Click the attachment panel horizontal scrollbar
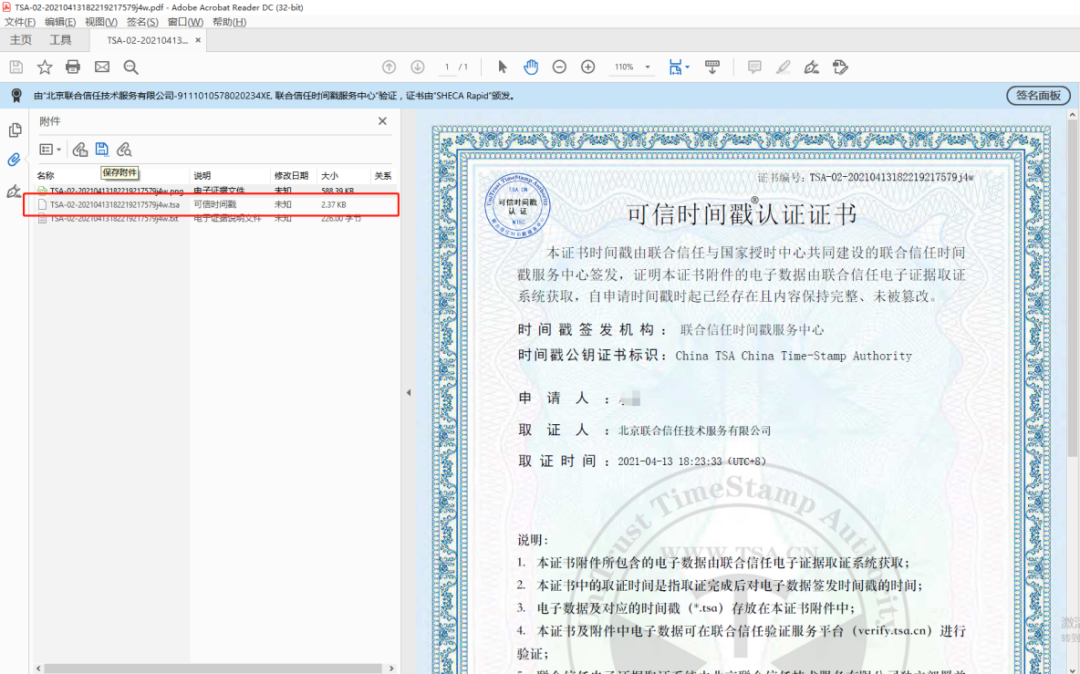 215,668
